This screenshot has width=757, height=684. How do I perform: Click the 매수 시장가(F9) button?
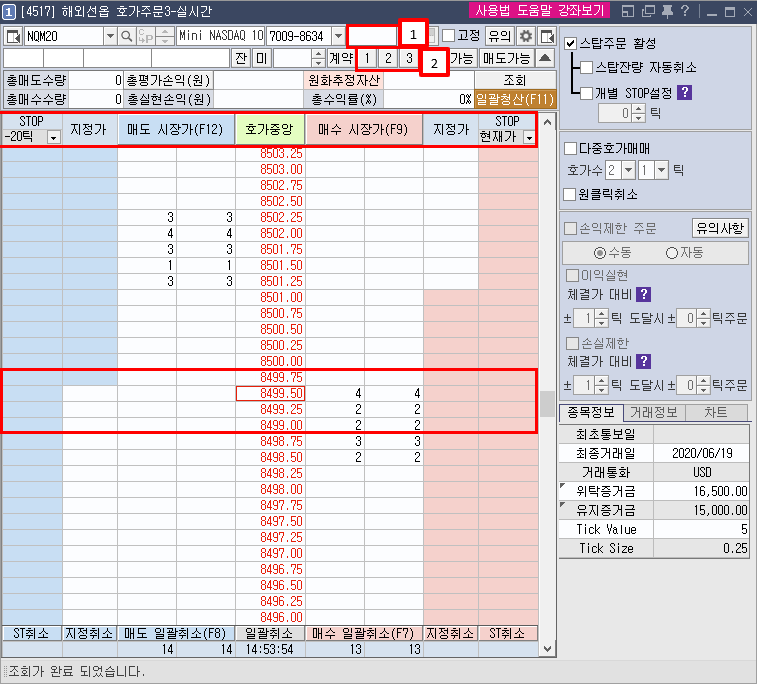[x=364, y=129]
